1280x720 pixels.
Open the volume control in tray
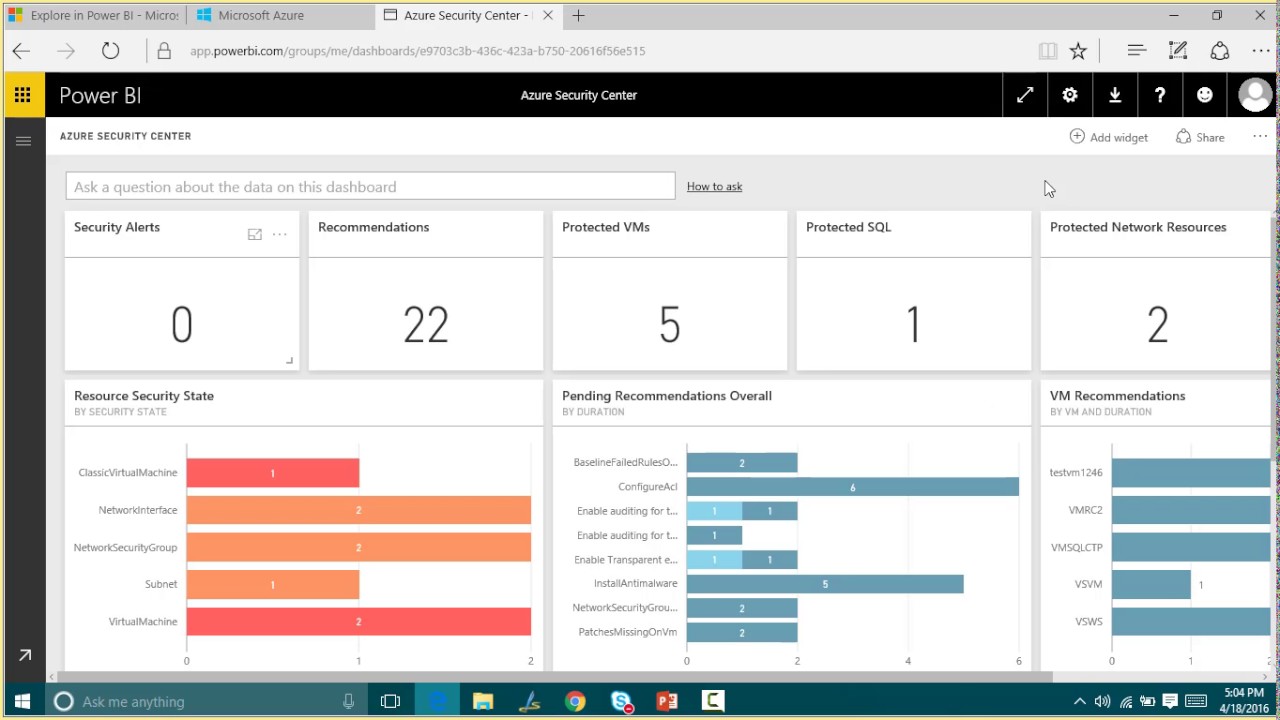click(1102, 701)
